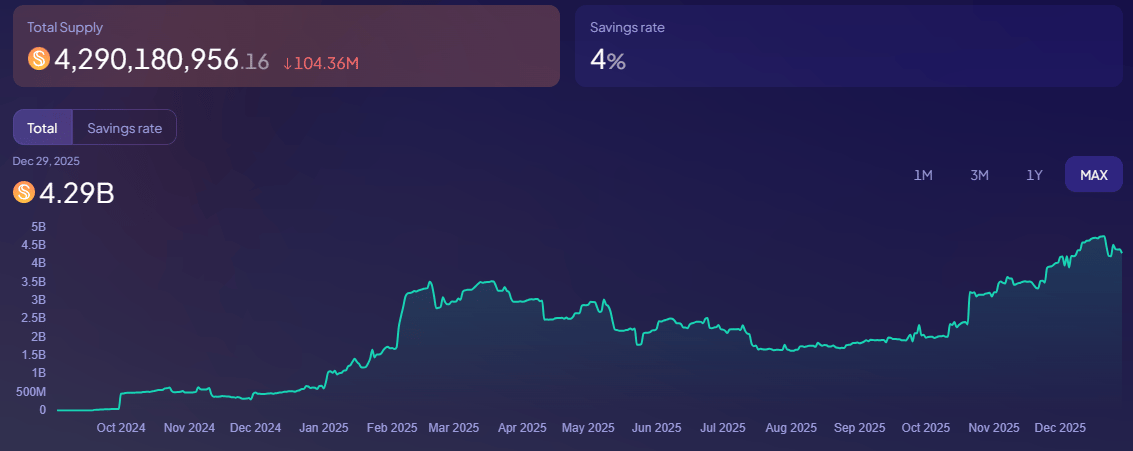1133x451 pixels.
Task: Click the 3B y-axis label
Action: (38, 299)
